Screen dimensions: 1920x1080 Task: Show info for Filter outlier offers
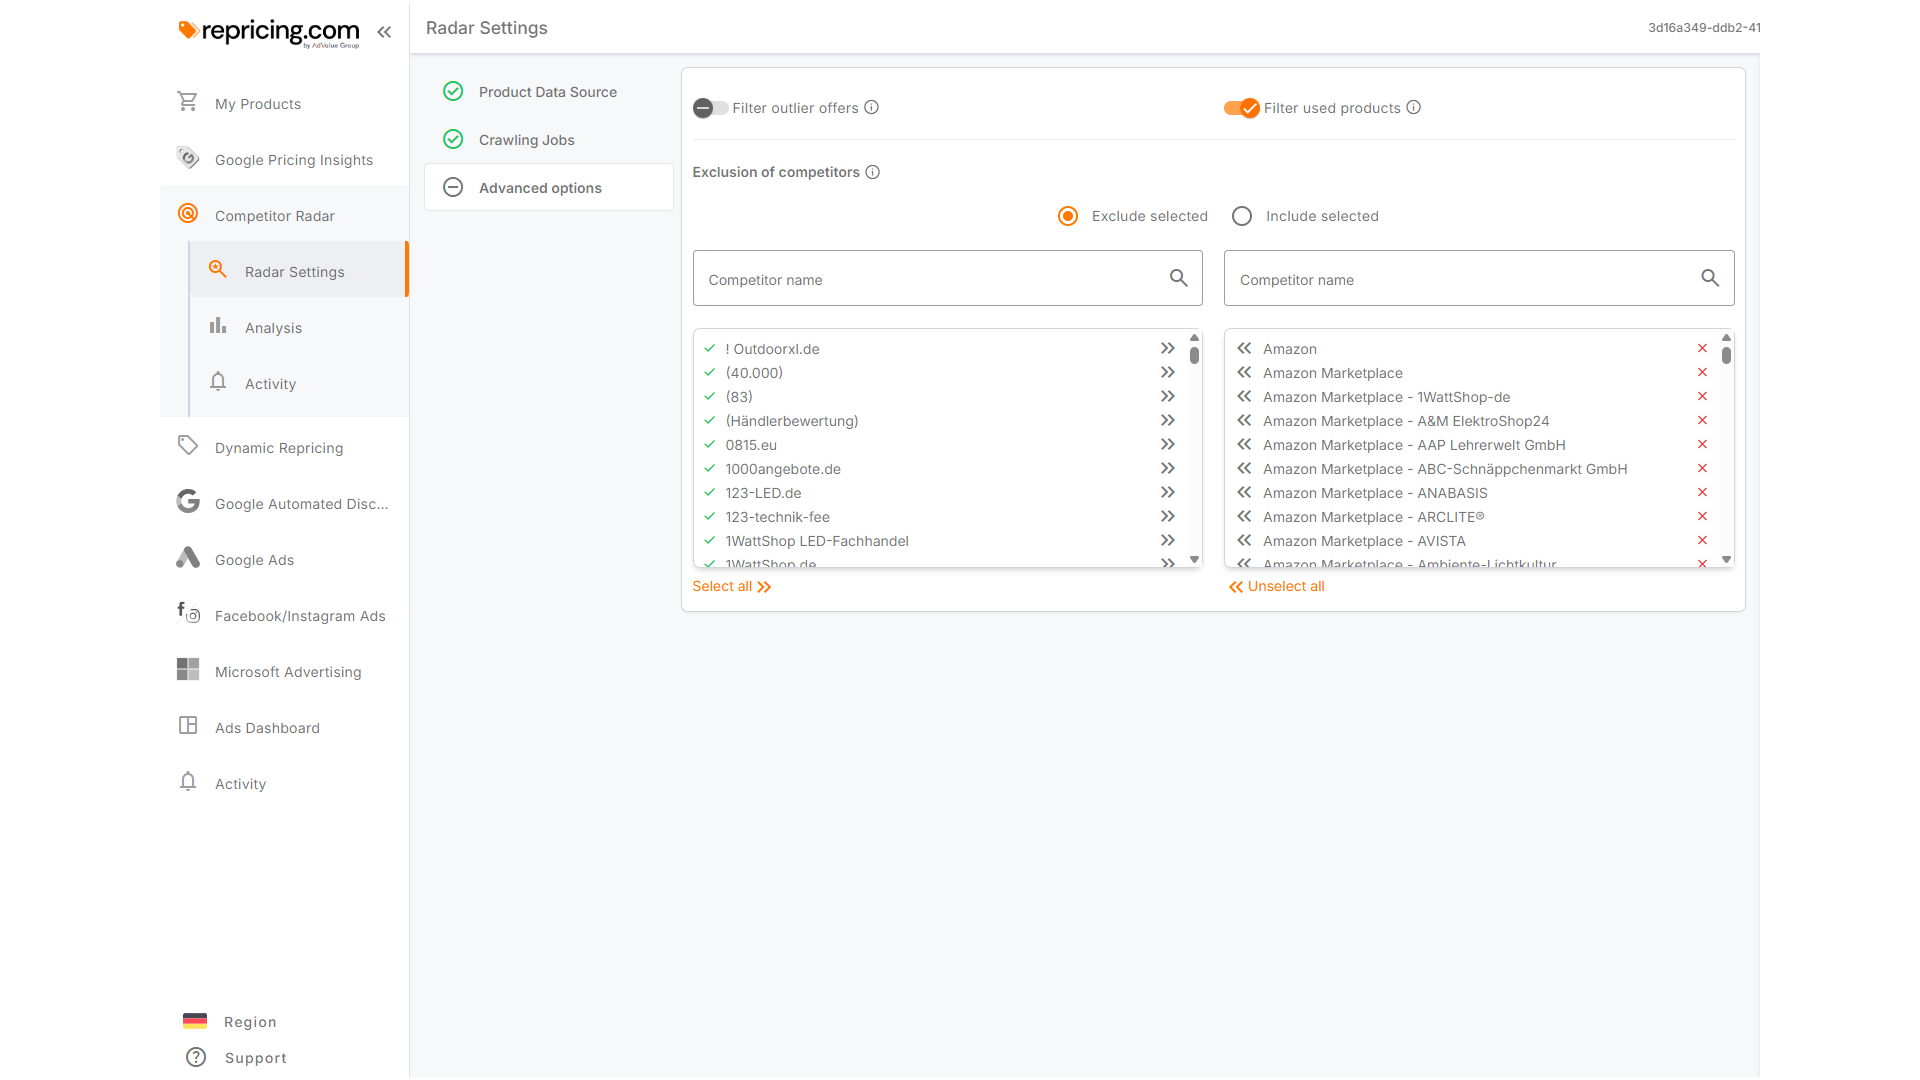(x=871, y=107)
